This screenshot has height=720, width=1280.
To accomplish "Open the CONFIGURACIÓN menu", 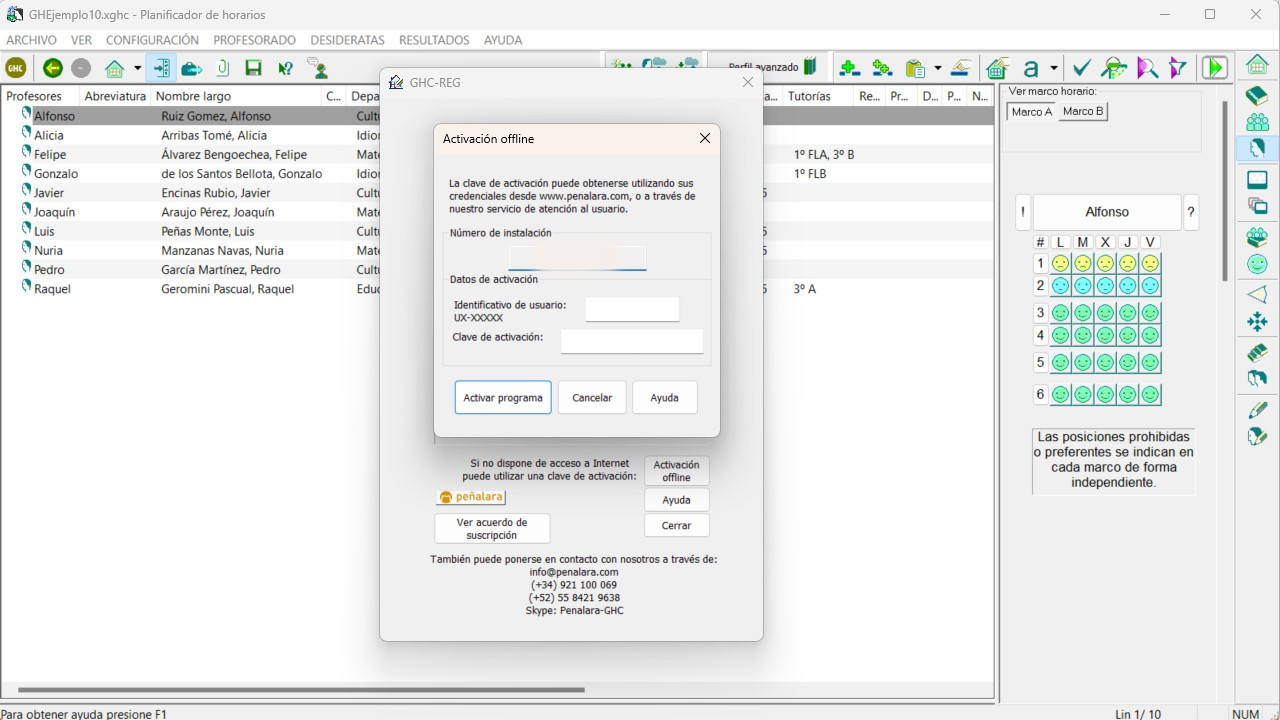I will tap(152, 40).
